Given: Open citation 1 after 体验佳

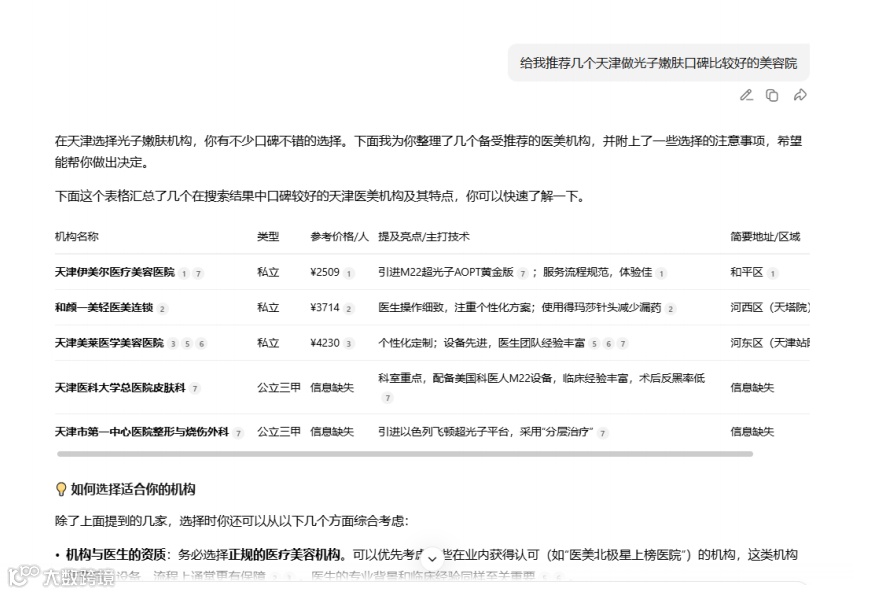Looking at the screenshot, I should point(661,274).
